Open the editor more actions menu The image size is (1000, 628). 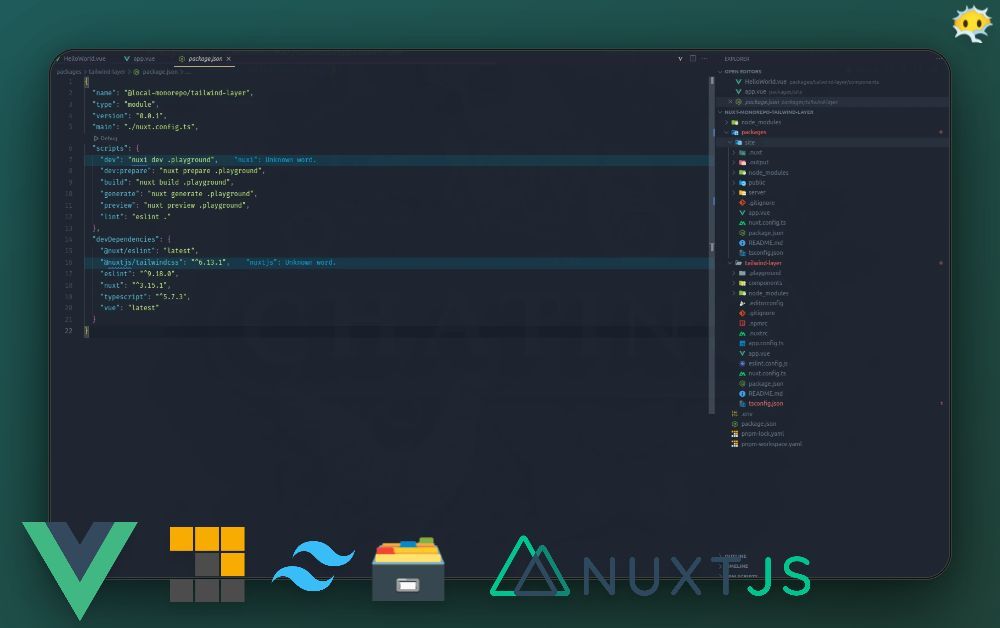(705, 59)
